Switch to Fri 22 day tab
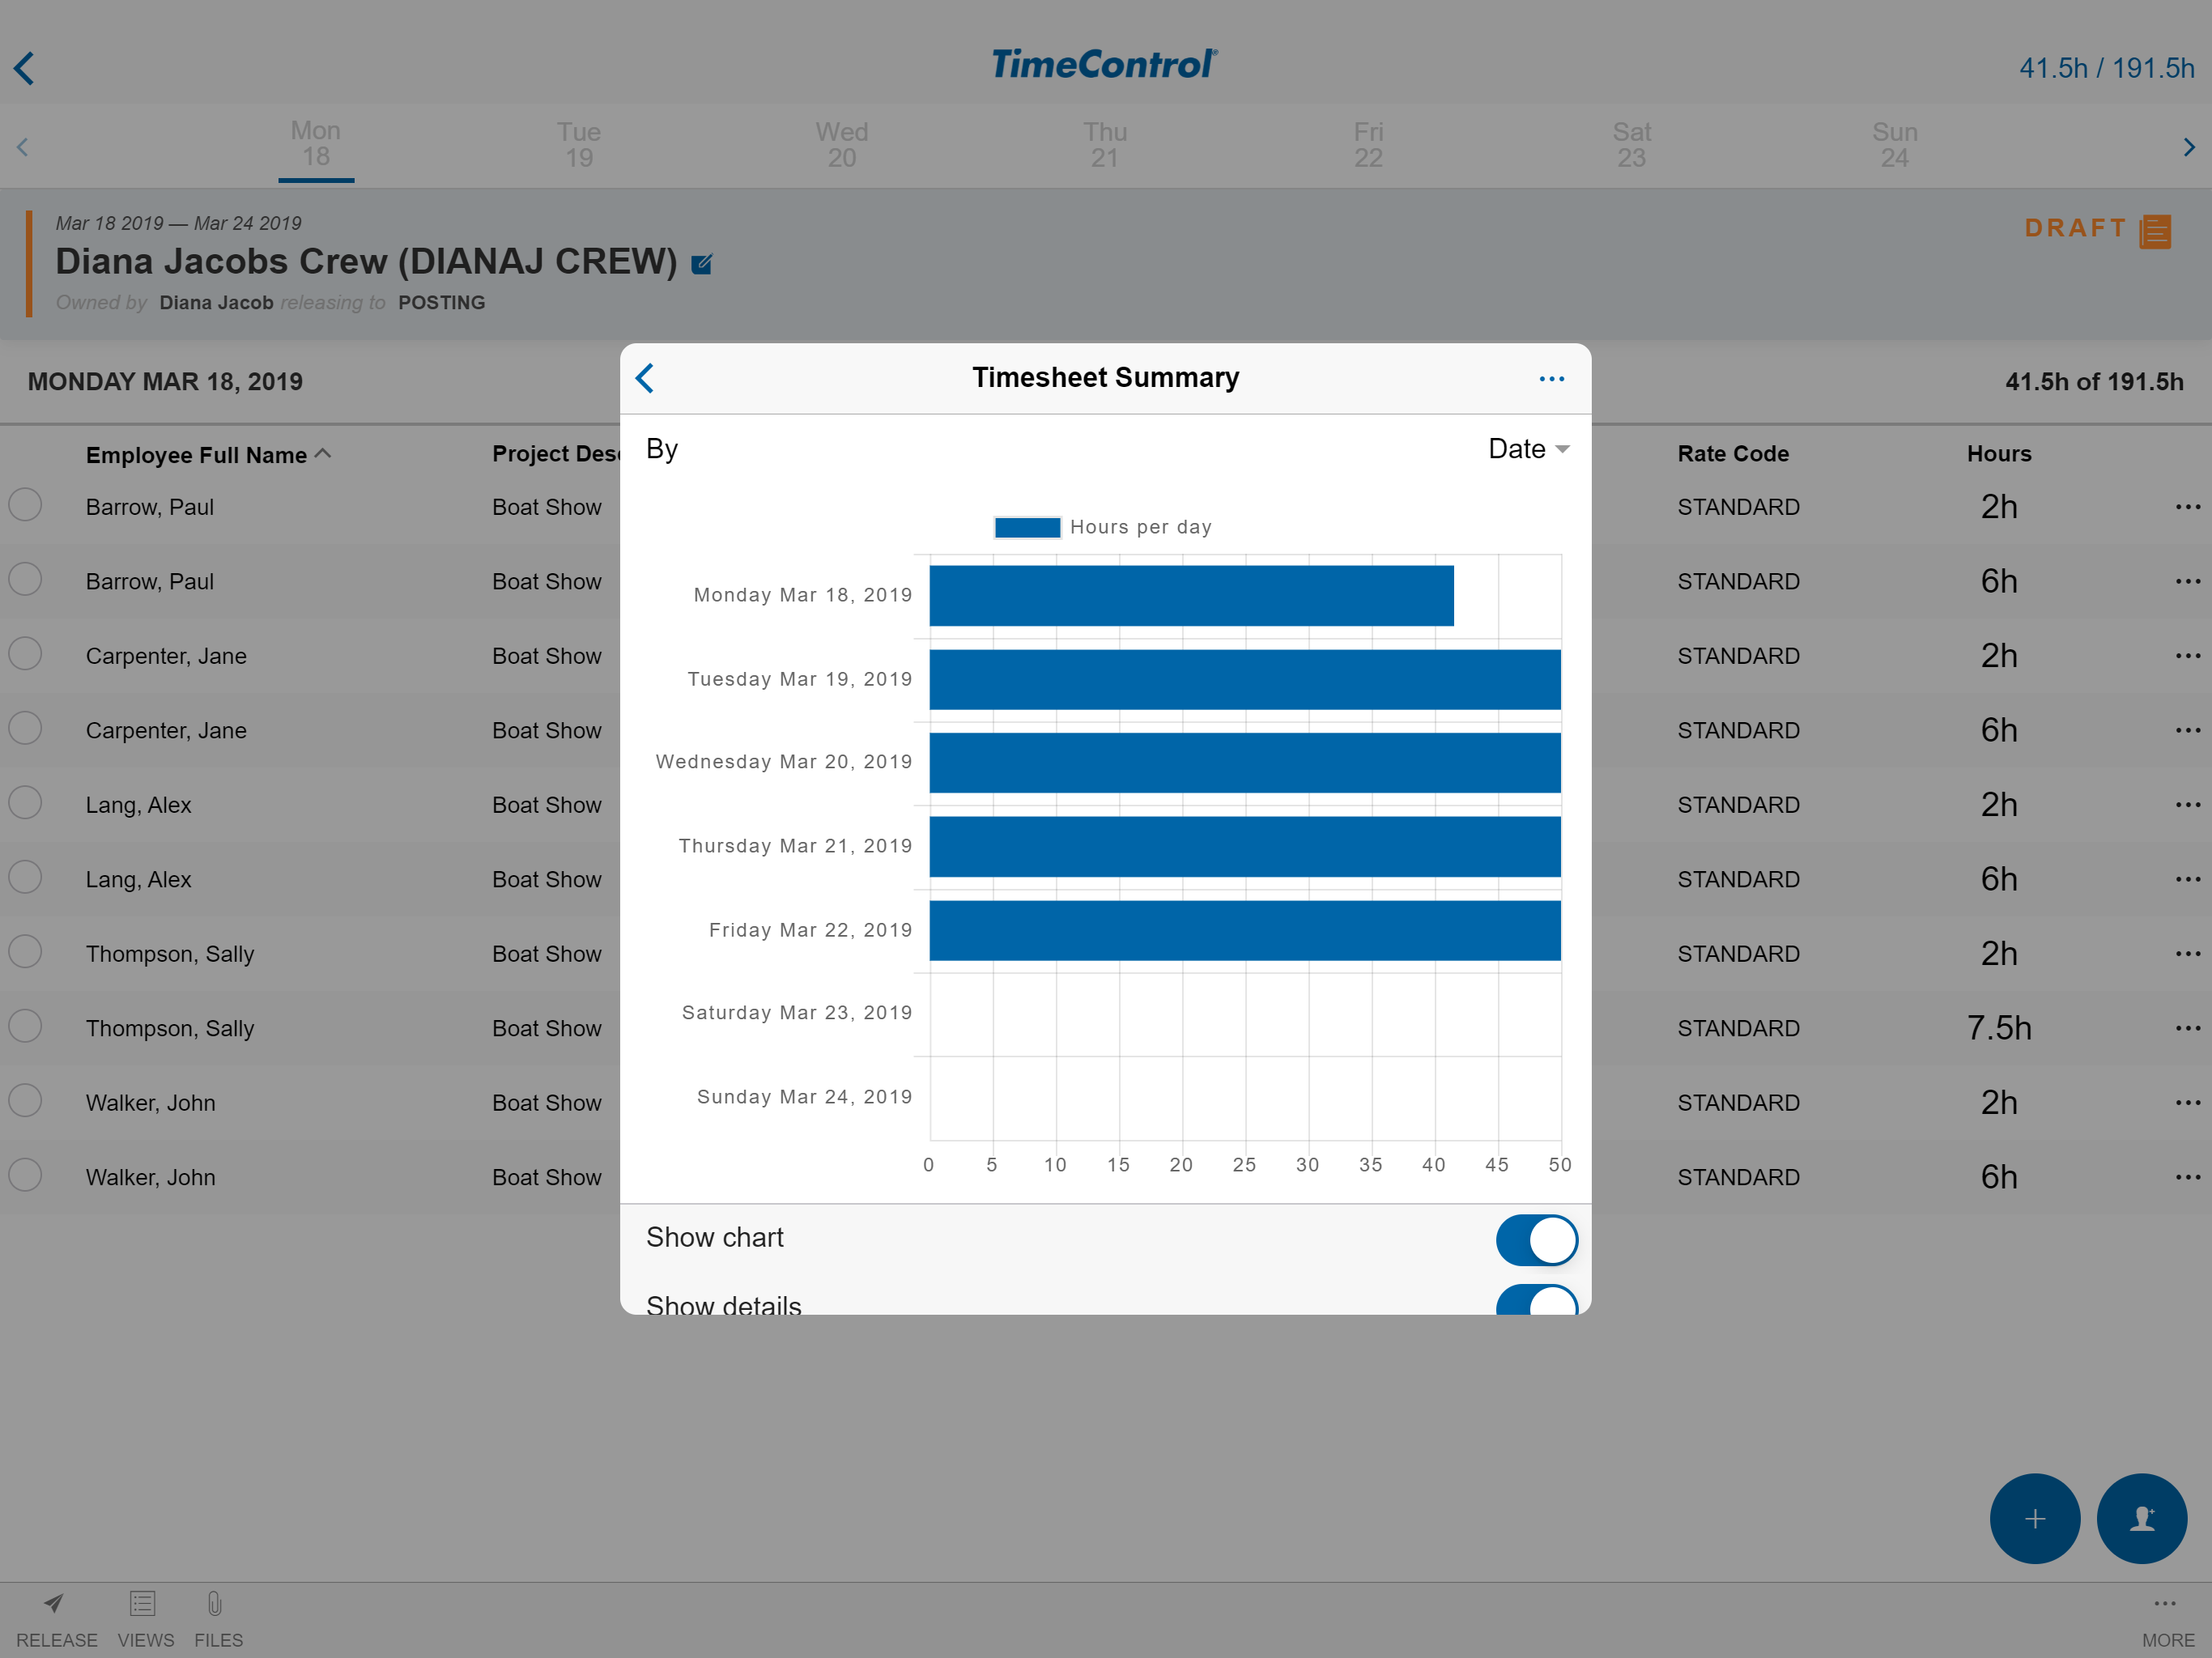 point(1368,146)
